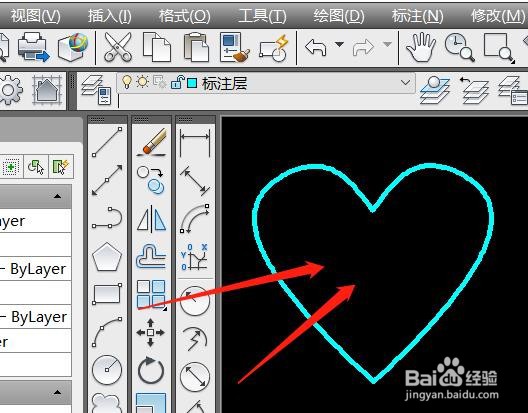Click the Undo arrow

pyautogui.click(x=316, y=47)
